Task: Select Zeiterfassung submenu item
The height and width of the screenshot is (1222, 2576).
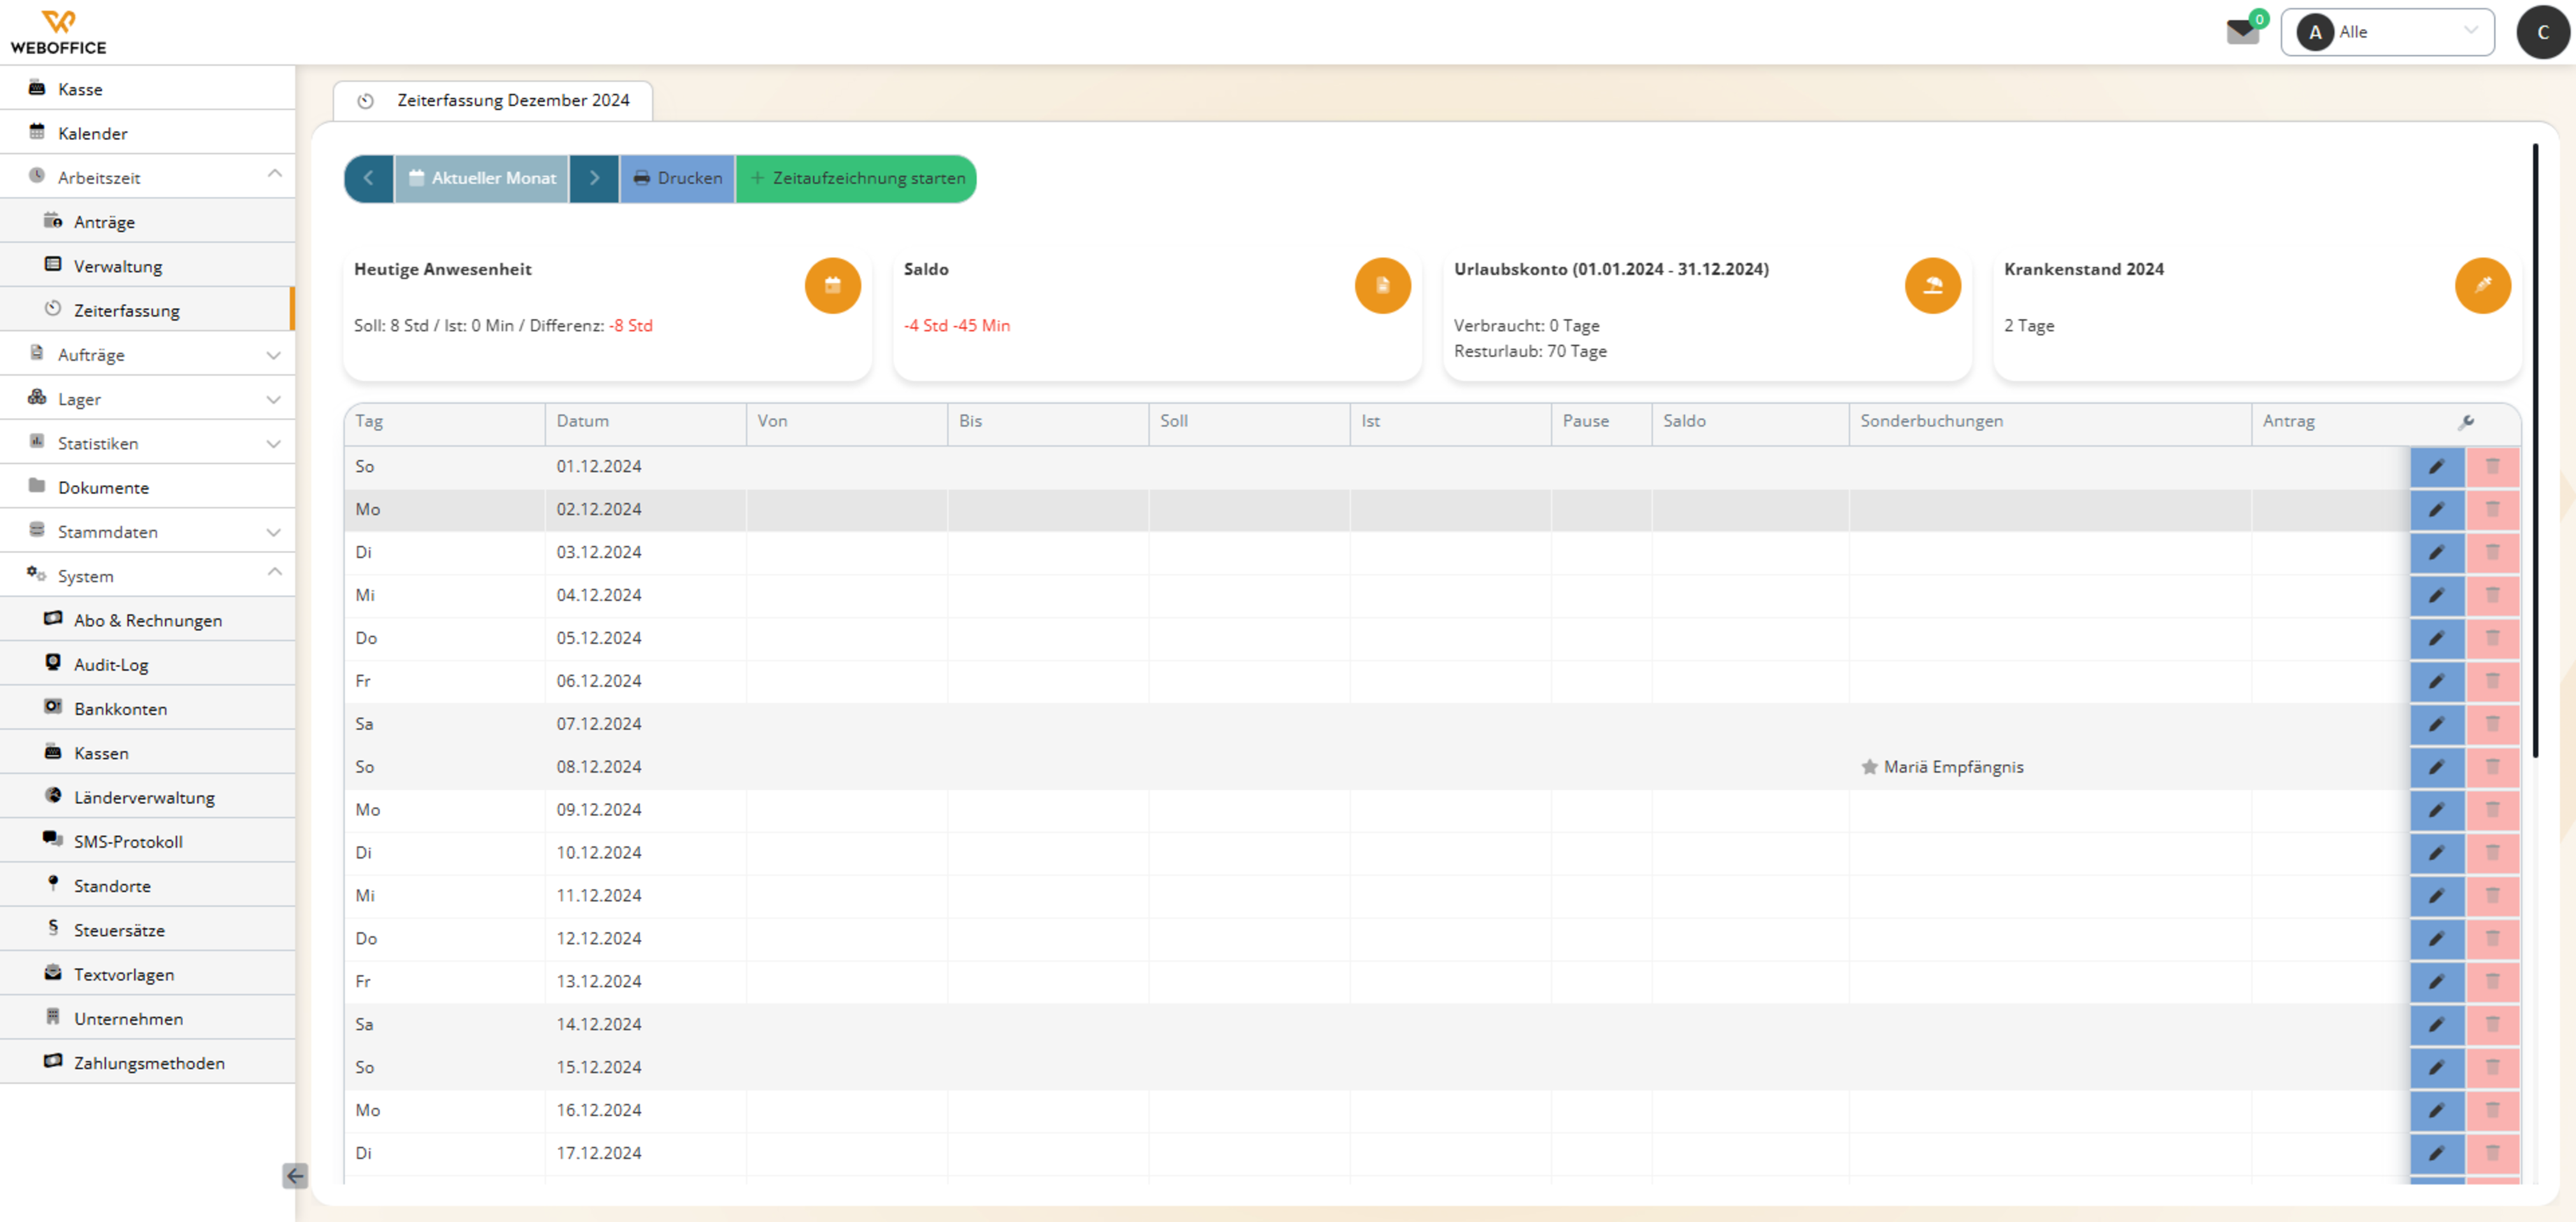Action: (148, 310)
